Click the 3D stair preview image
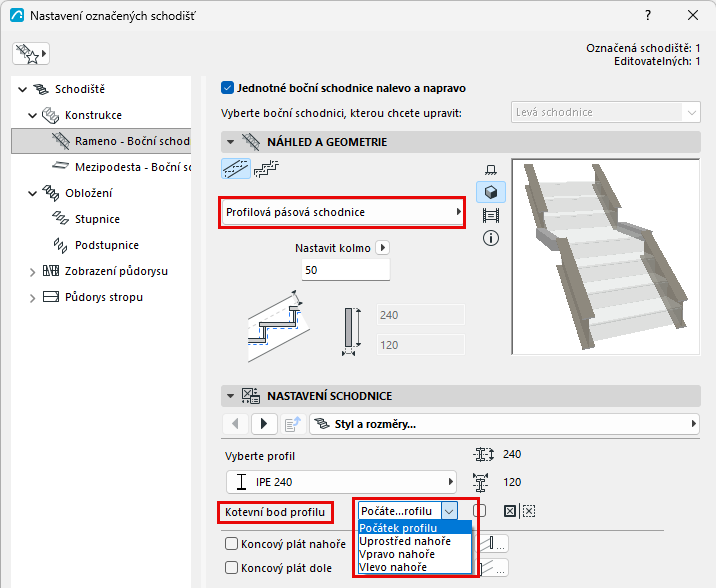This screenshot has width=716, height=588. 605,257
